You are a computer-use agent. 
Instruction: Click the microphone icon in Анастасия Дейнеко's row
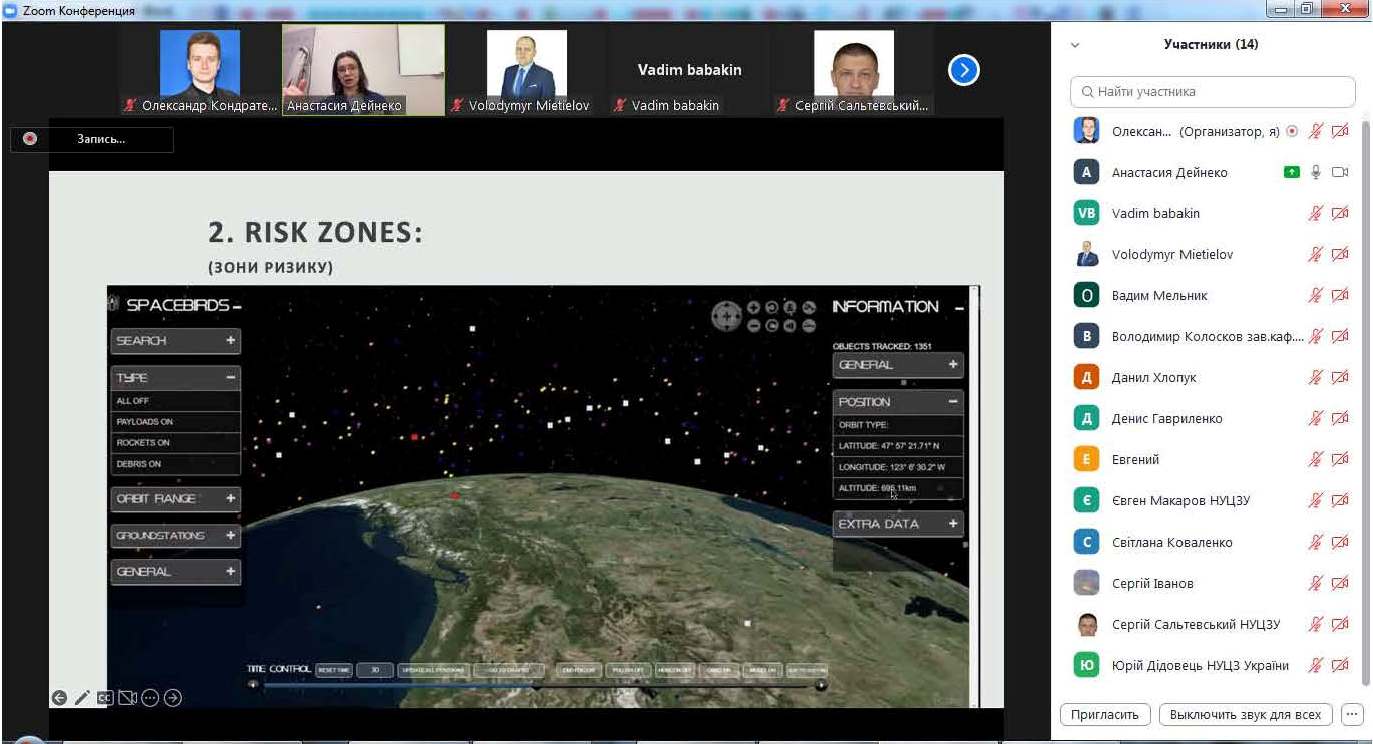tap(1316, 172)
